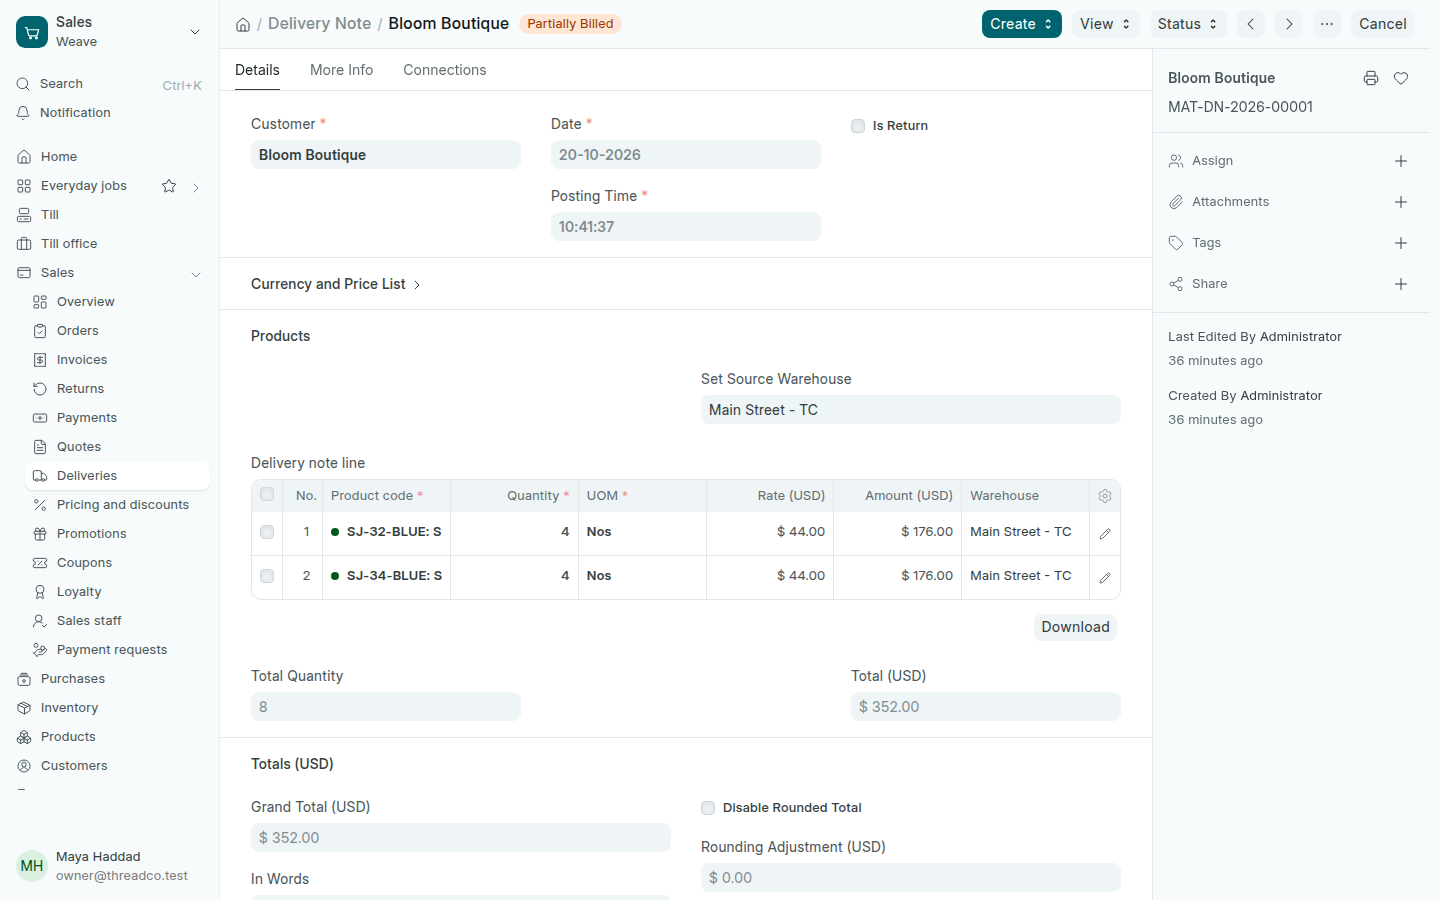Expand Currency and Price List section
This screenshot has height=900, width=1440.
click(x=336, y=284)
